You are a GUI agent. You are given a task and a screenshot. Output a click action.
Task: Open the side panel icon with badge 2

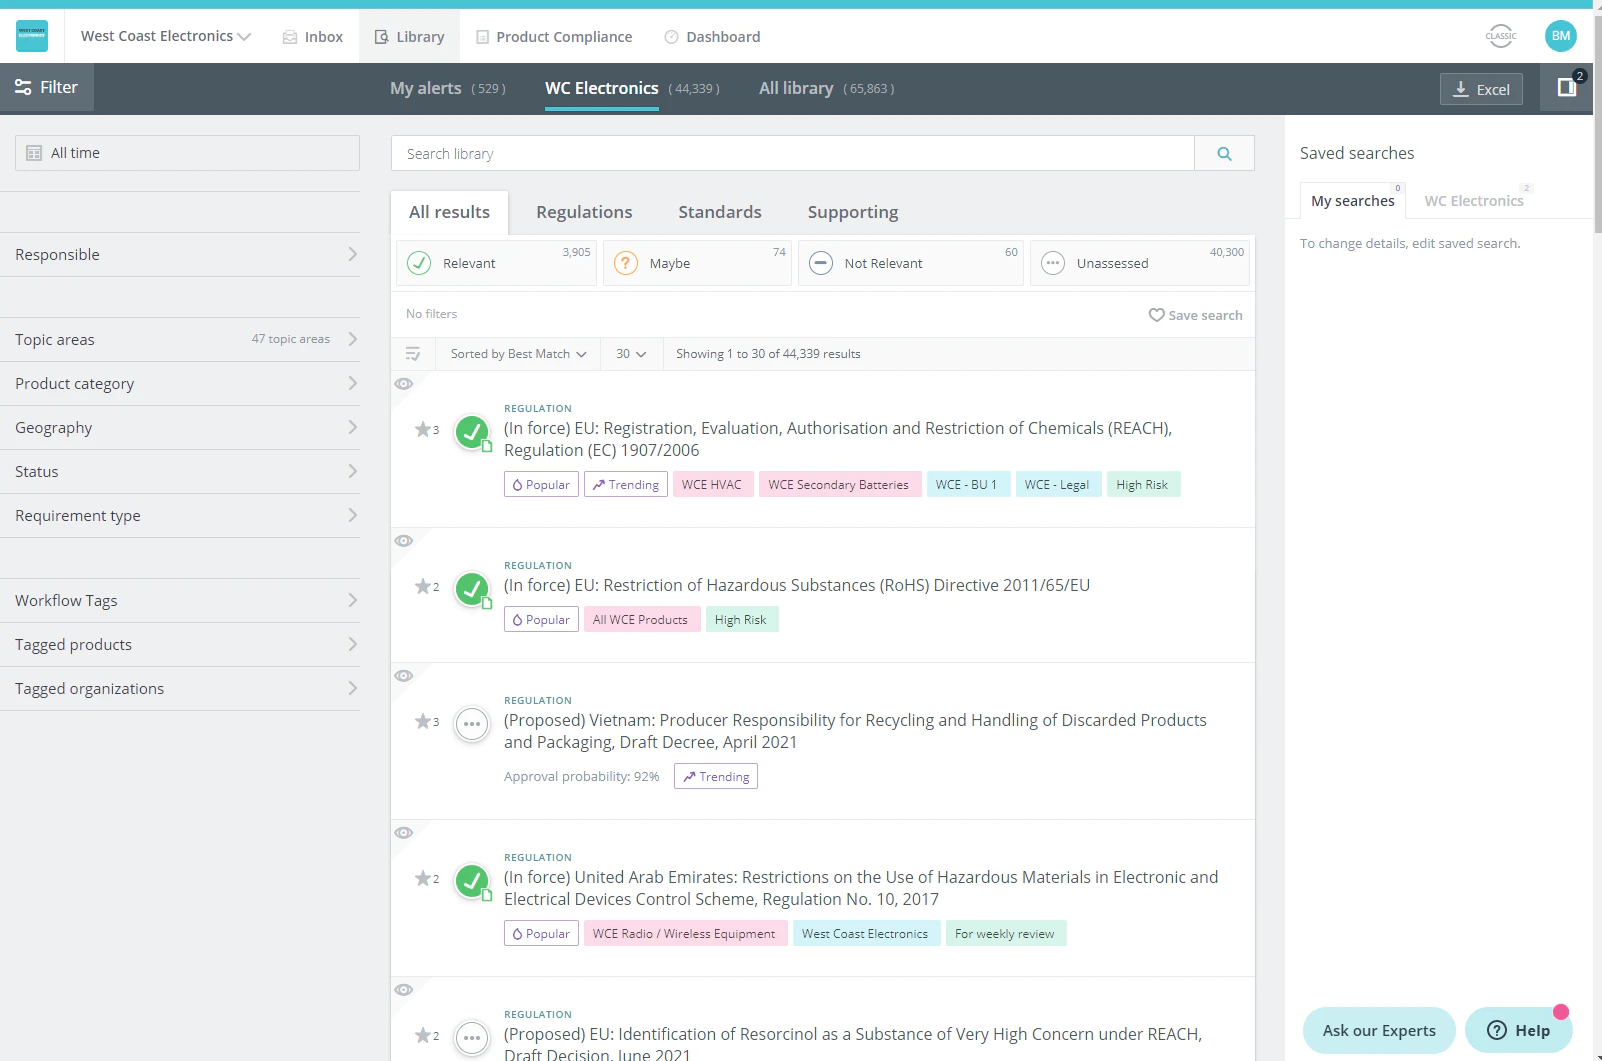[1567, 88]
